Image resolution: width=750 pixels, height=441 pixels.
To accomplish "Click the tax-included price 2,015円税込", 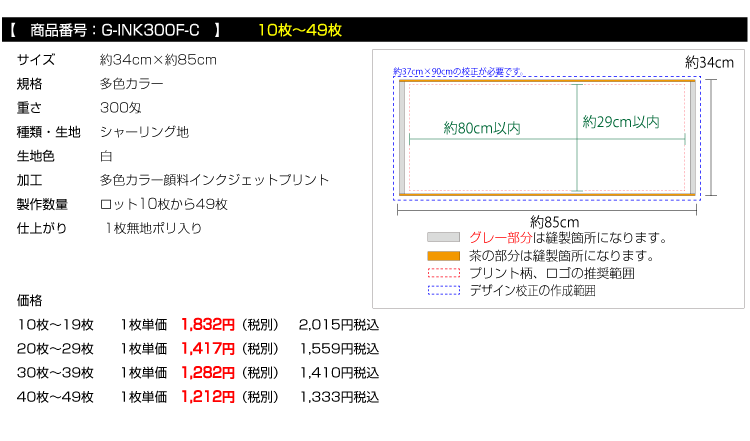I will (339, 325).
